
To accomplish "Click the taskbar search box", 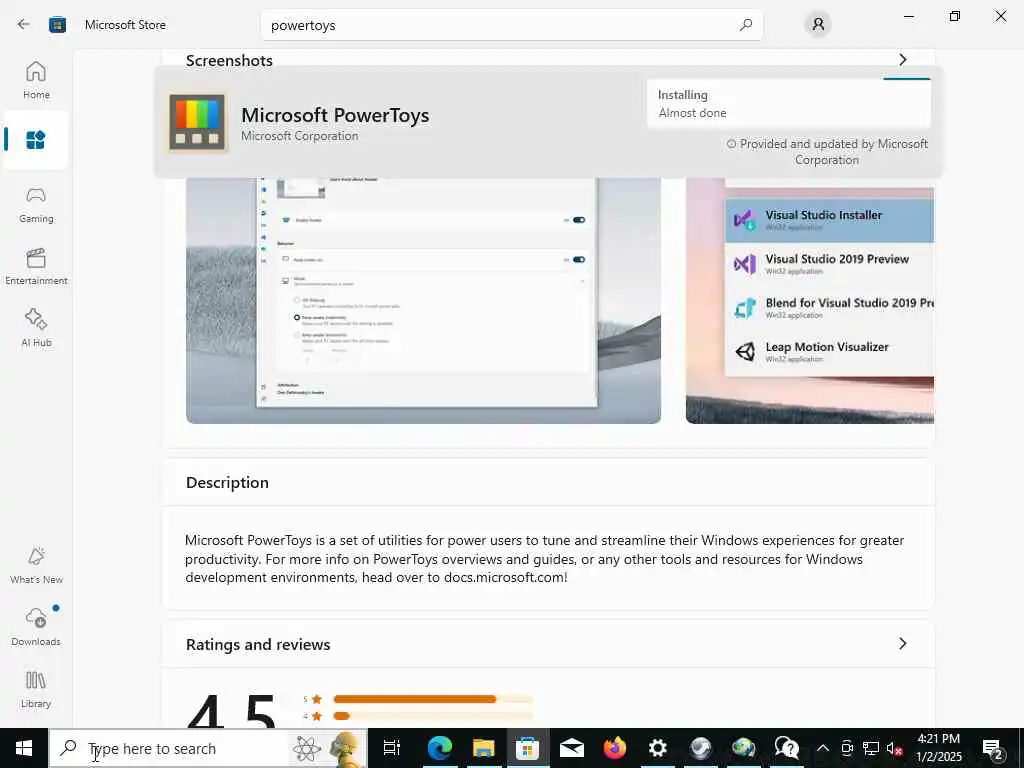I will (x=209, y=748).
